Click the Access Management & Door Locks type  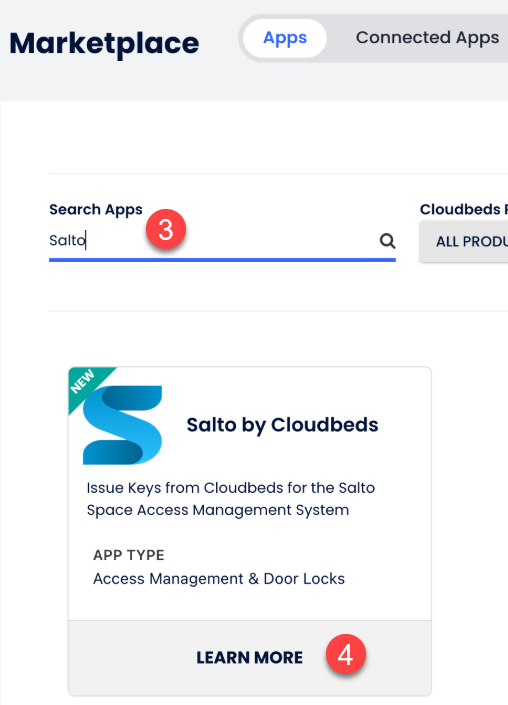click(x=219, y=579)
